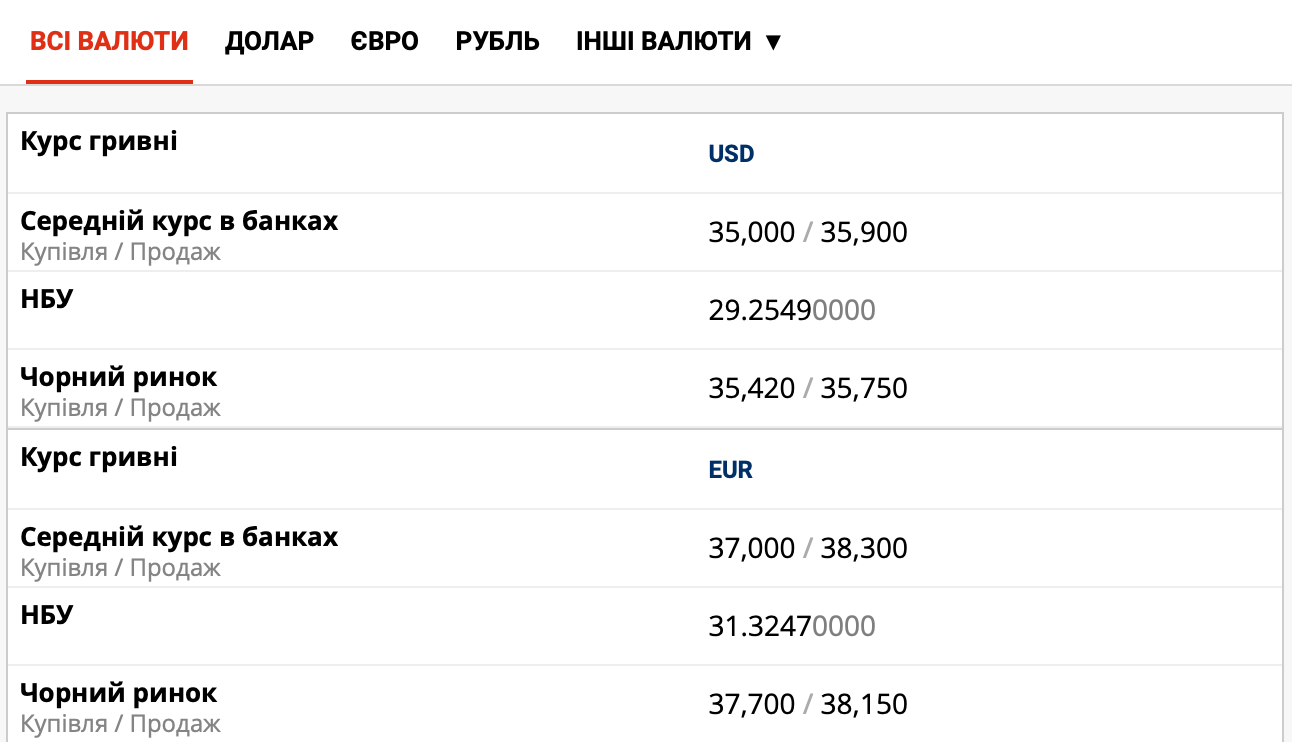Switch to the ДОЛАР tab

point(269,41)
